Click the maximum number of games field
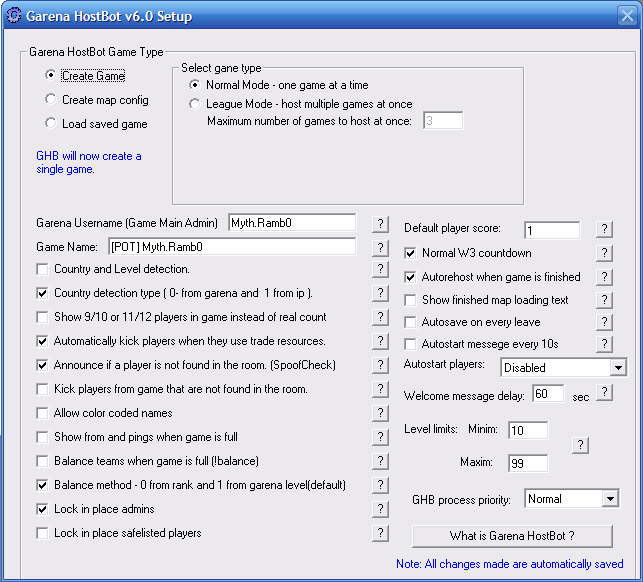The height and width of the screenshot is (582, 643). pyautogui.click(x=443, y=121)
